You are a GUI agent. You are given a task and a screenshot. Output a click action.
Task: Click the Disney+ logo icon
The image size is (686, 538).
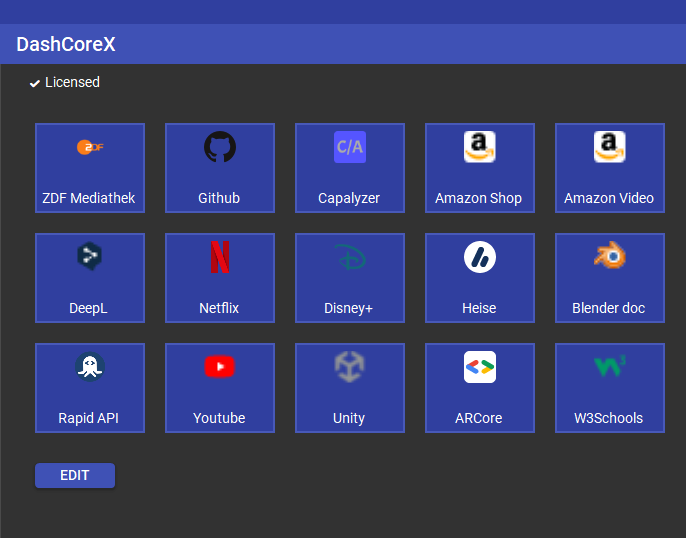click(x=350, y=257)
